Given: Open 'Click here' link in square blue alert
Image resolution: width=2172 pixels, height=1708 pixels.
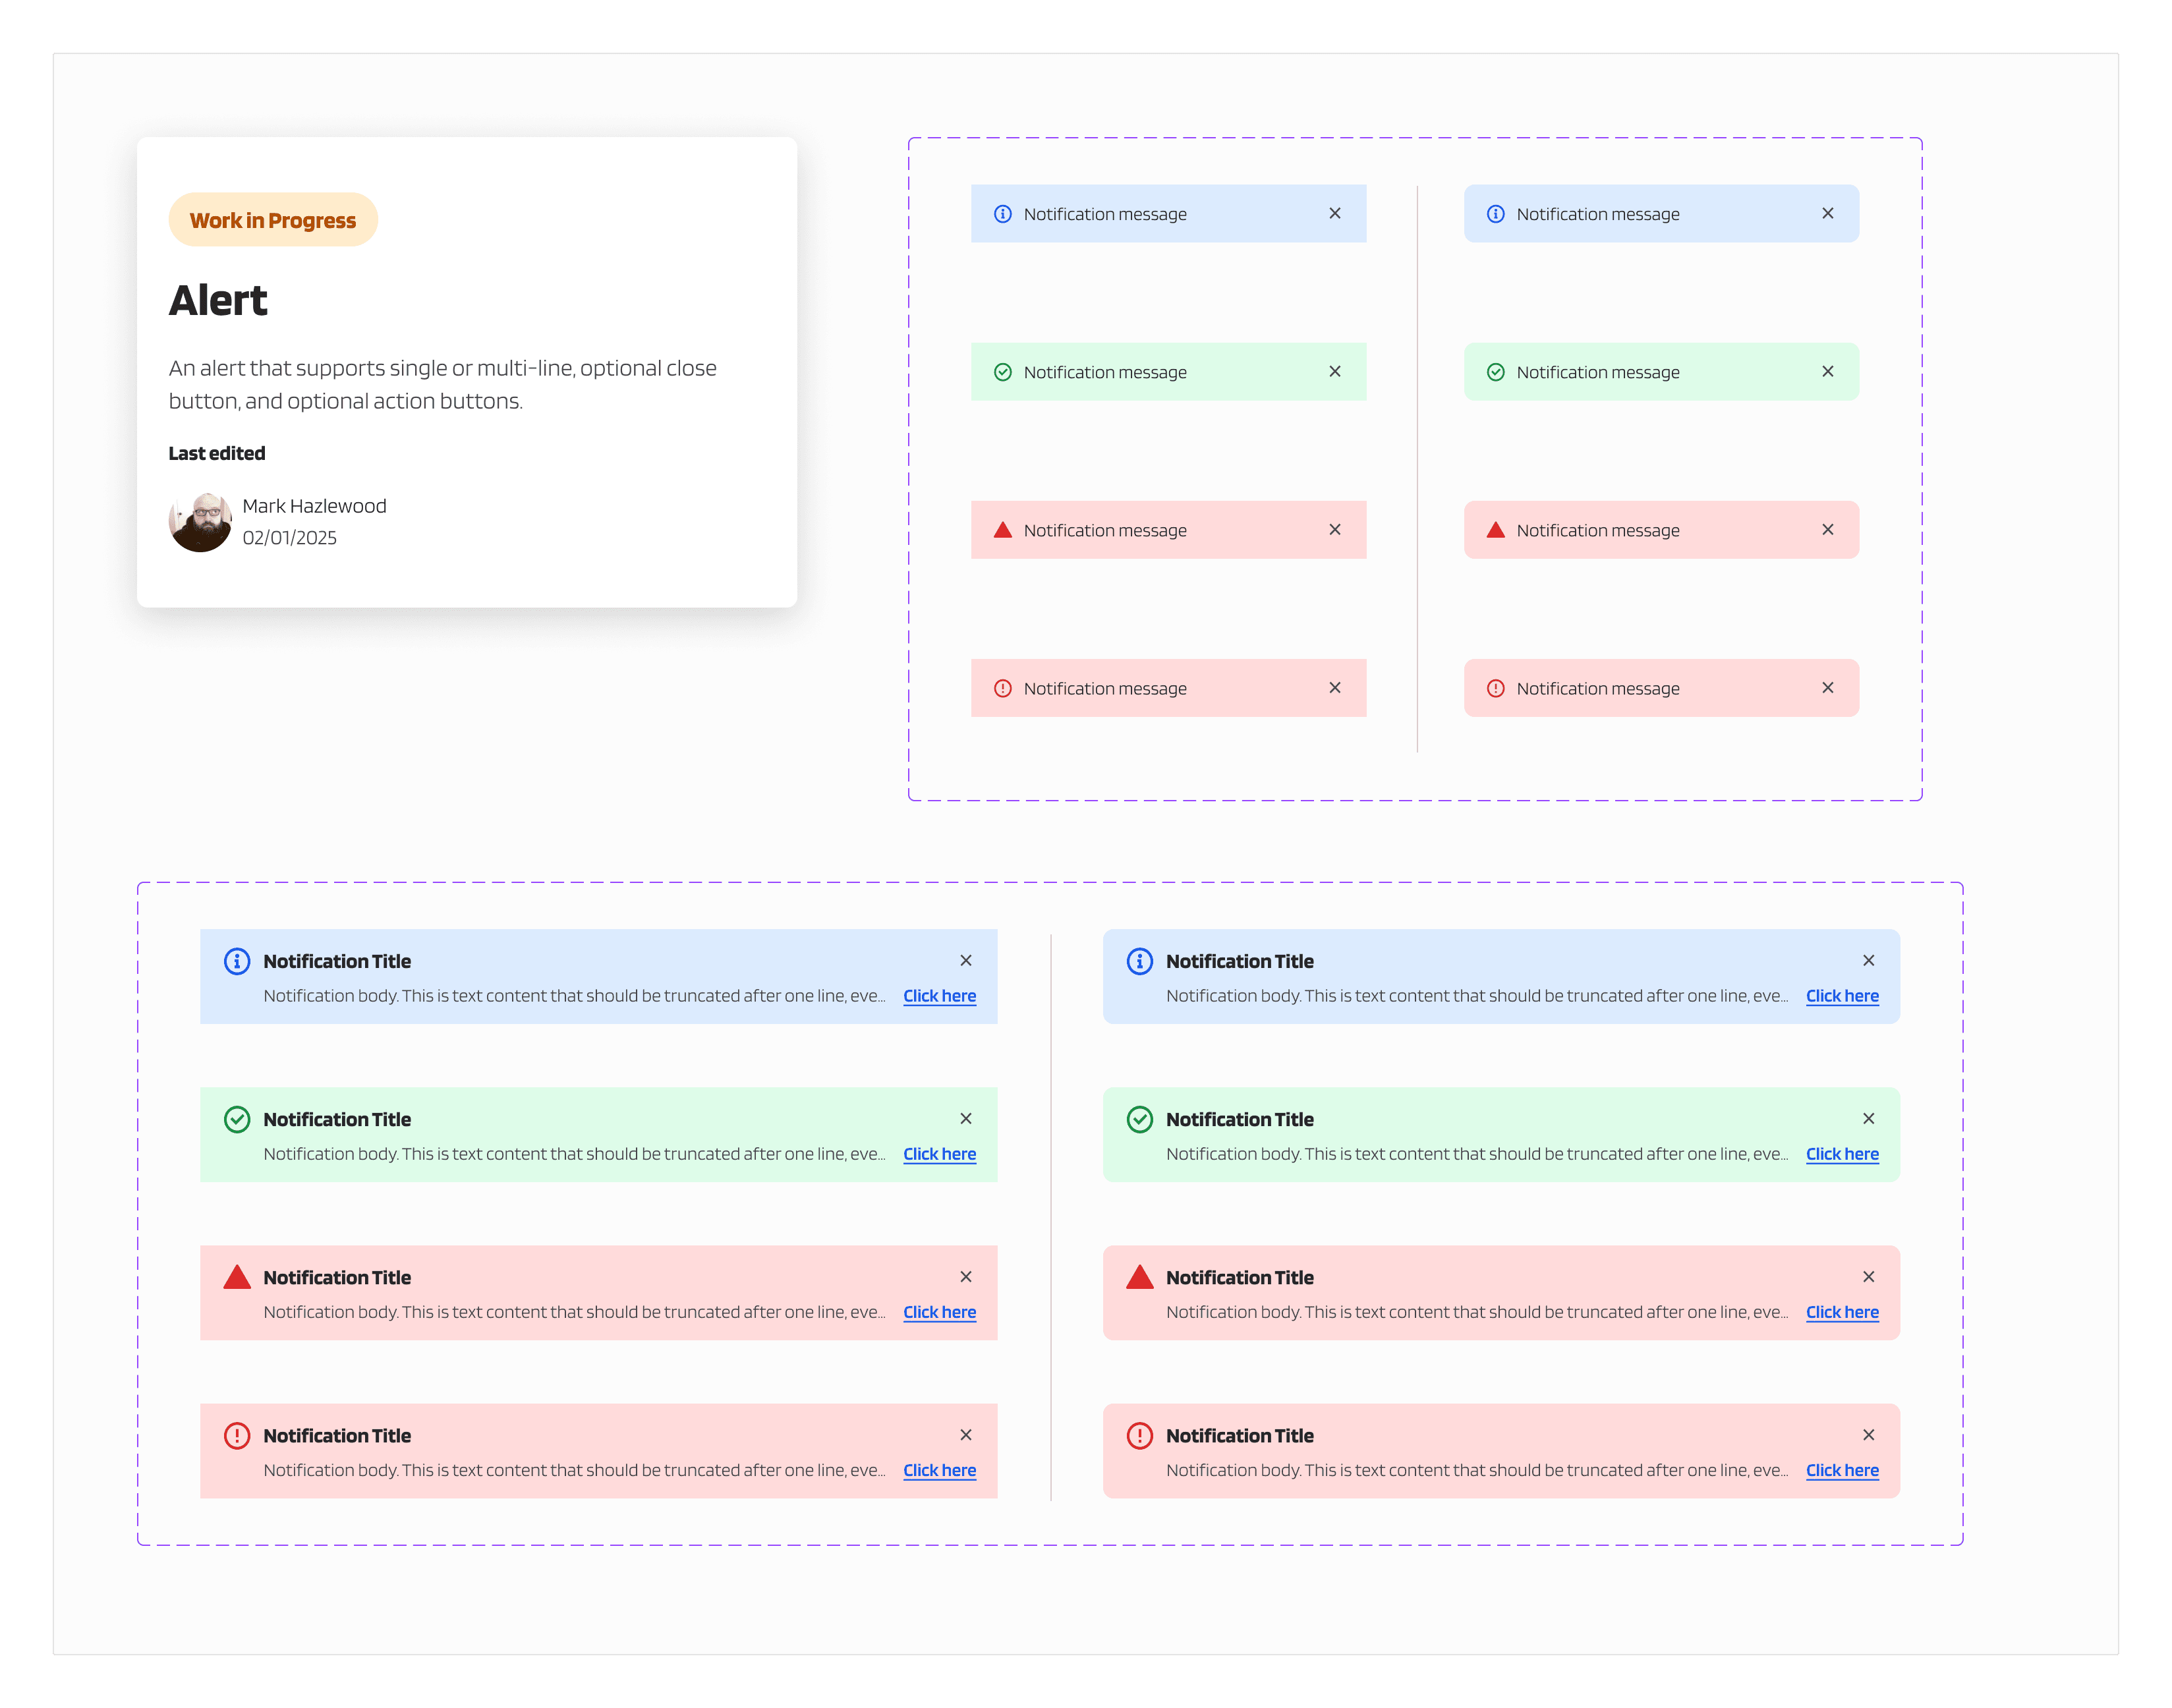Looking at the screenshot, I should click(939, 996).
